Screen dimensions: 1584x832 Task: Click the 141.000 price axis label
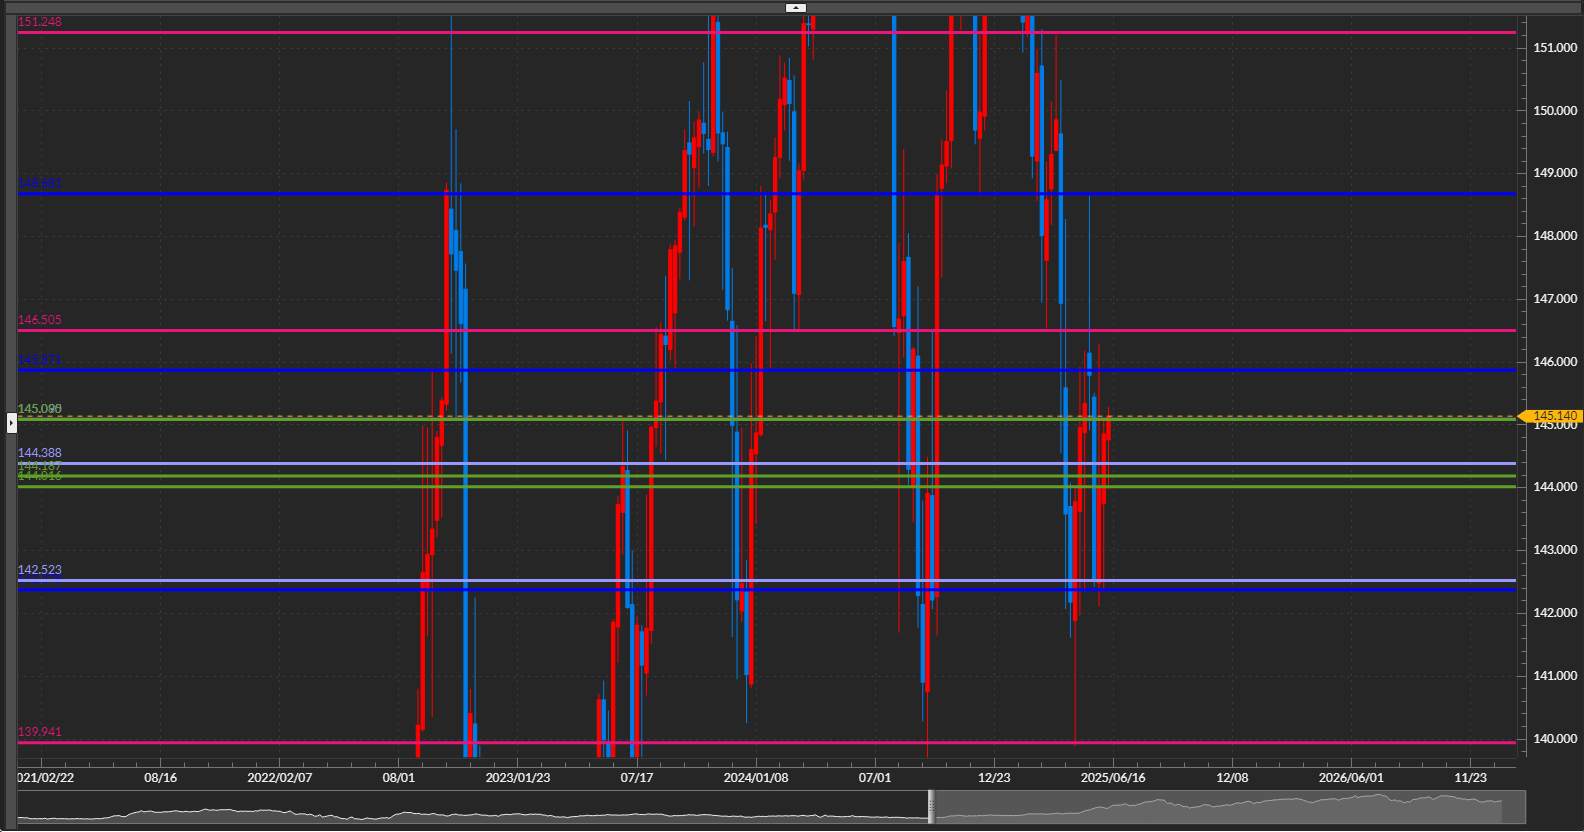coord(1555,676)
